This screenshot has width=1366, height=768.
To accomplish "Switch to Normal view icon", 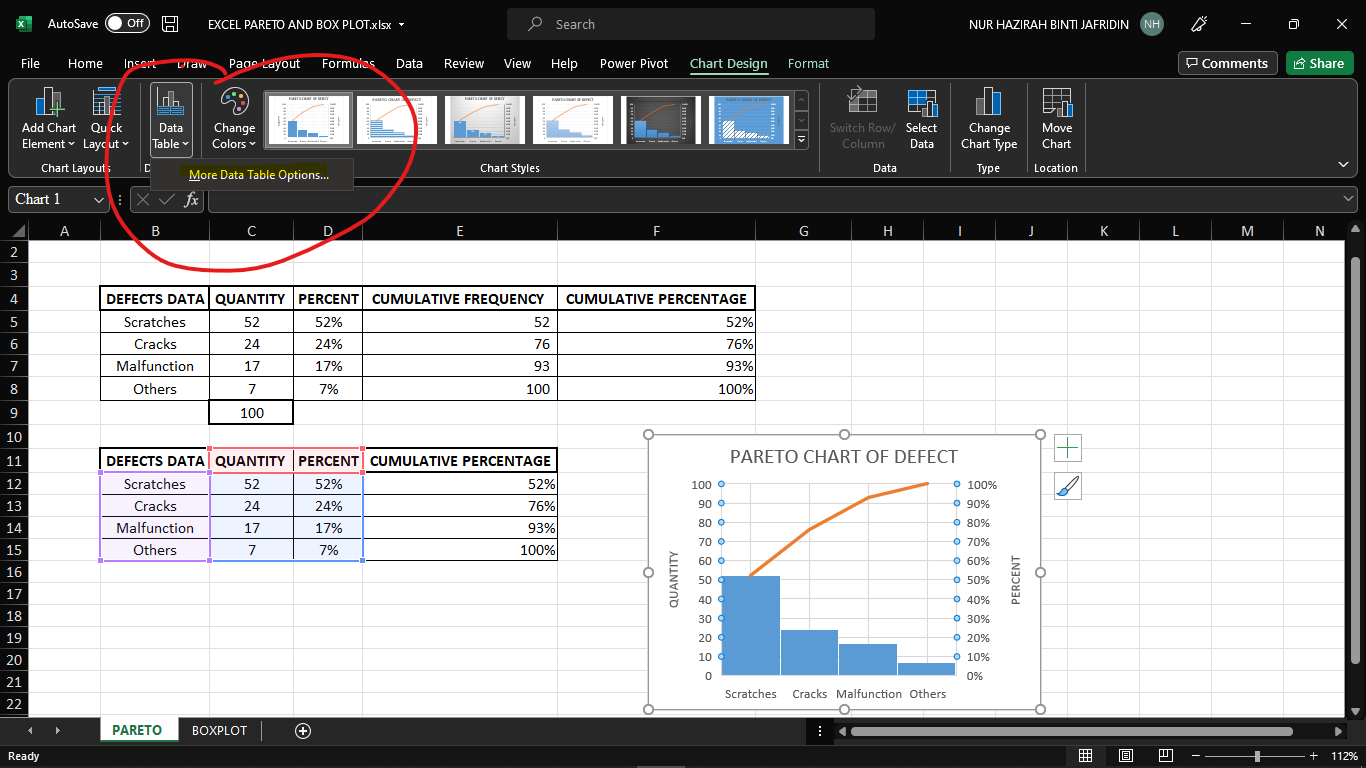I will click(x=1086, y=756).
